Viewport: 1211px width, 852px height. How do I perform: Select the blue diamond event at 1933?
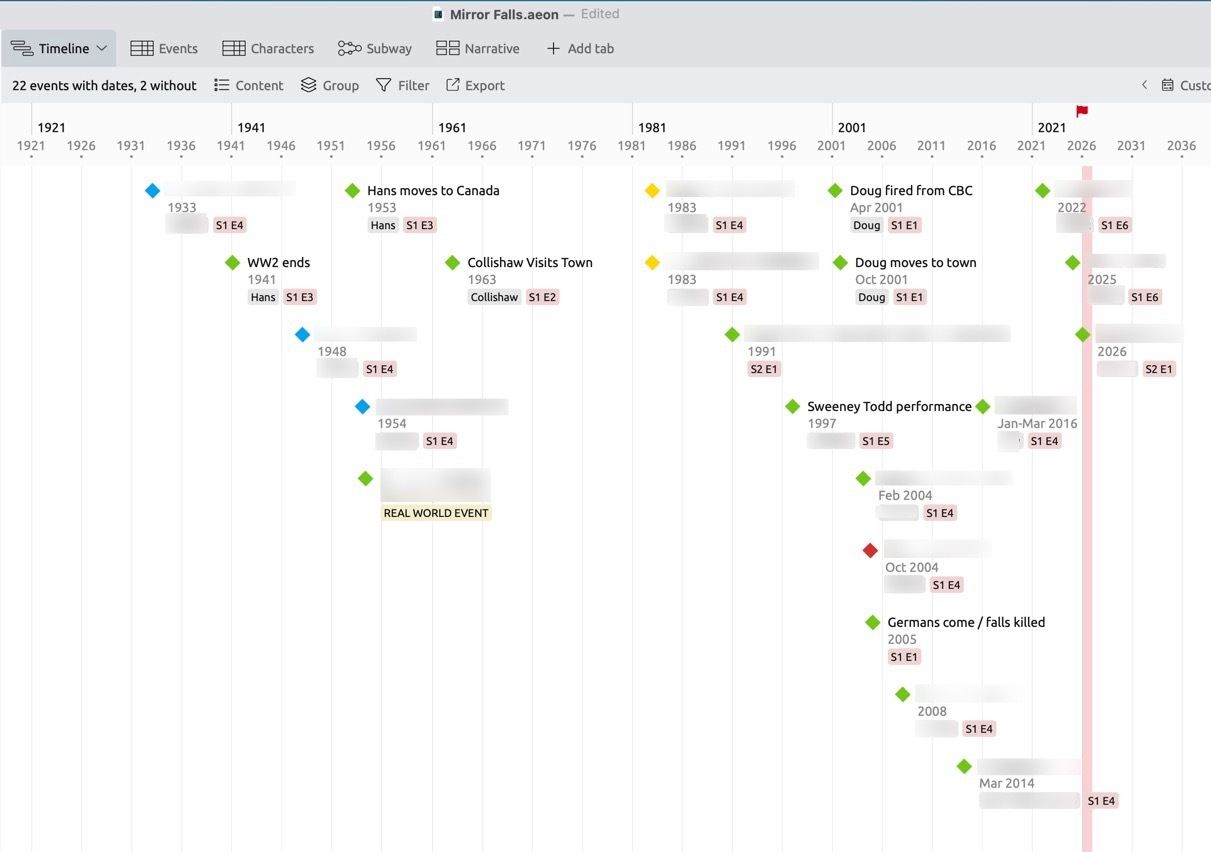[152, 190]
